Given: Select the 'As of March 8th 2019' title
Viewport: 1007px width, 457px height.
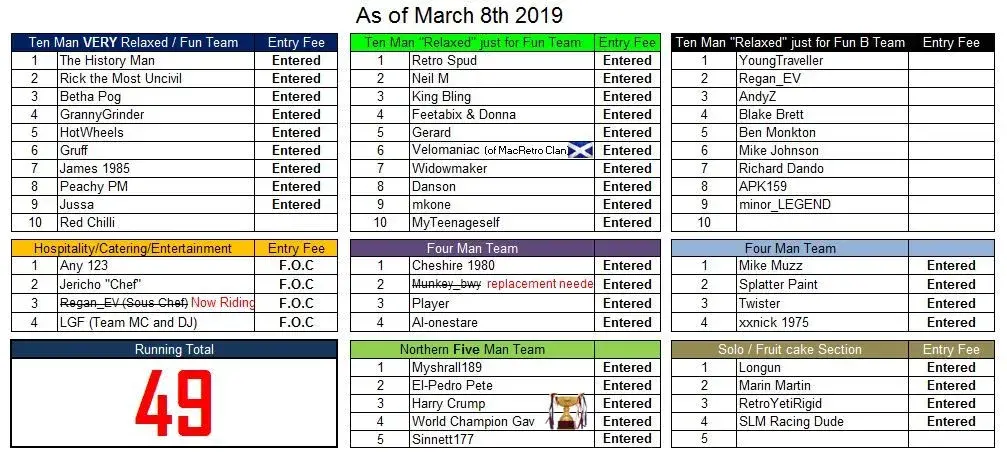Looking at the screenshot, I should tap(459, 15).
